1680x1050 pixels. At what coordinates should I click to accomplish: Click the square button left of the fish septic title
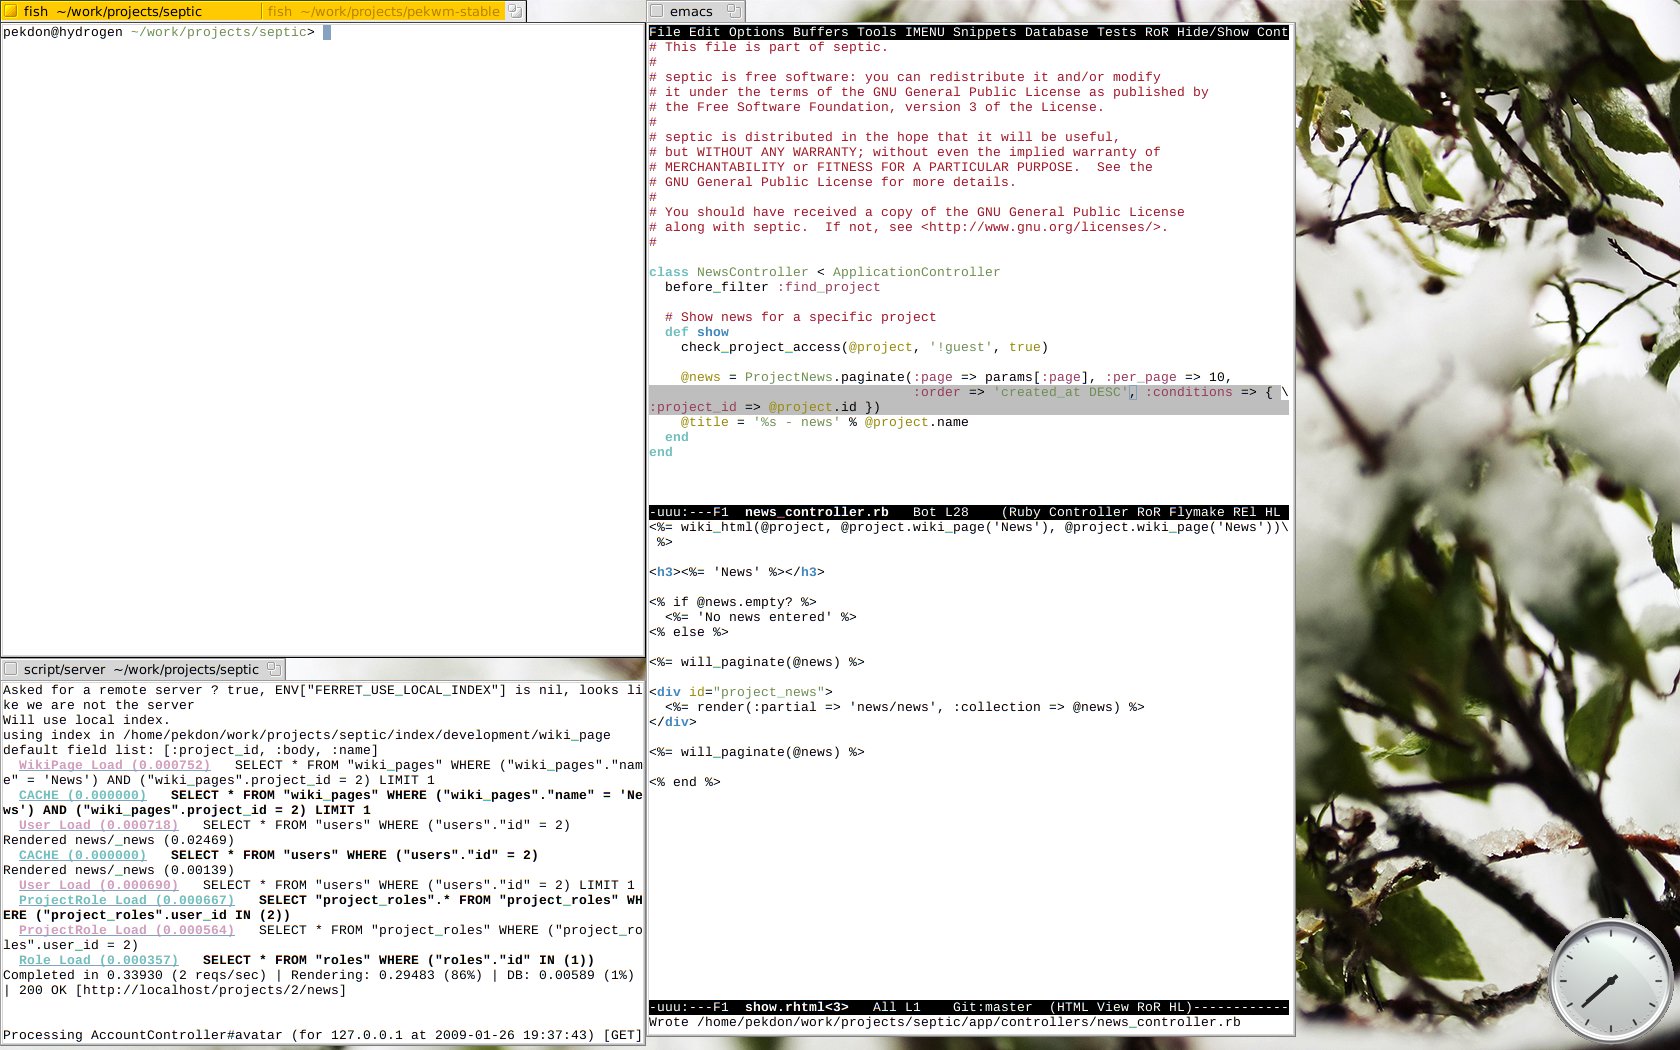[x=11, y=11]
